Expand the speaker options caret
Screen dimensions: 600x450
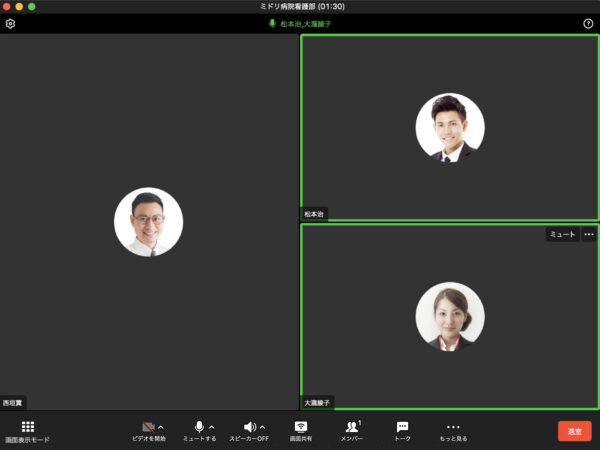pos(262,427)
